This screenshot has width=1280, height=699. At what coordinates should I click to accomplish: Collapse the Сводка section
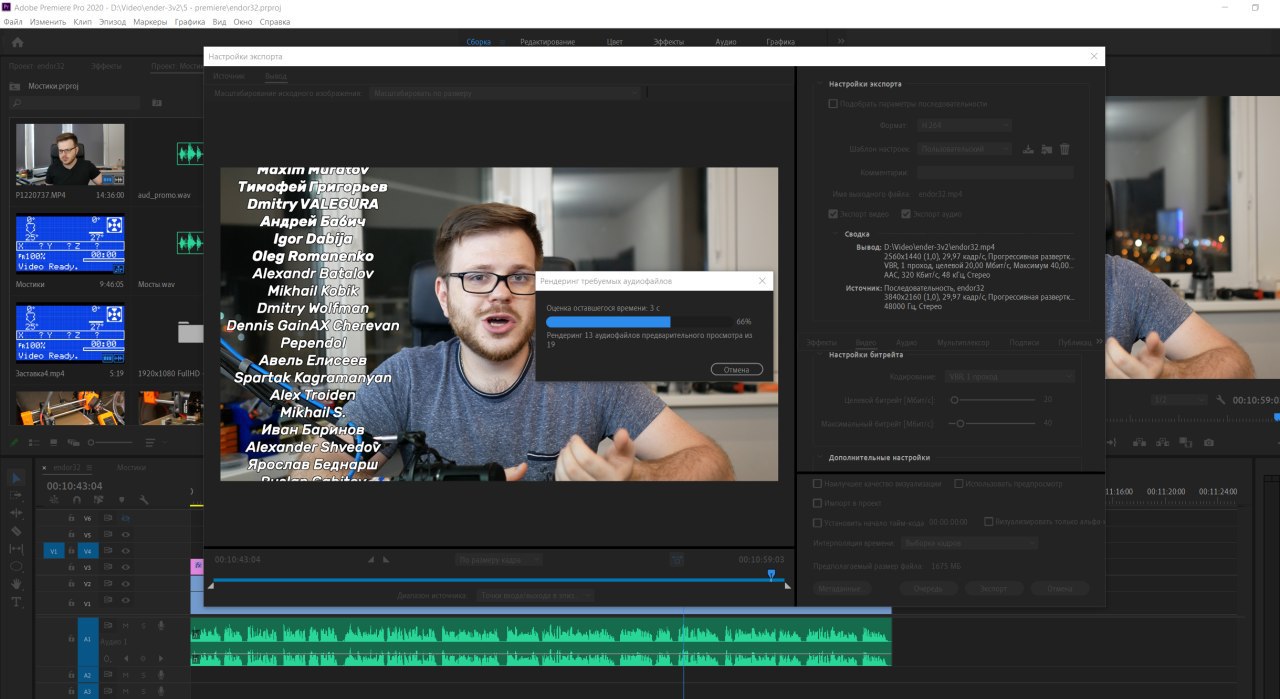click(x=836, y=234)
